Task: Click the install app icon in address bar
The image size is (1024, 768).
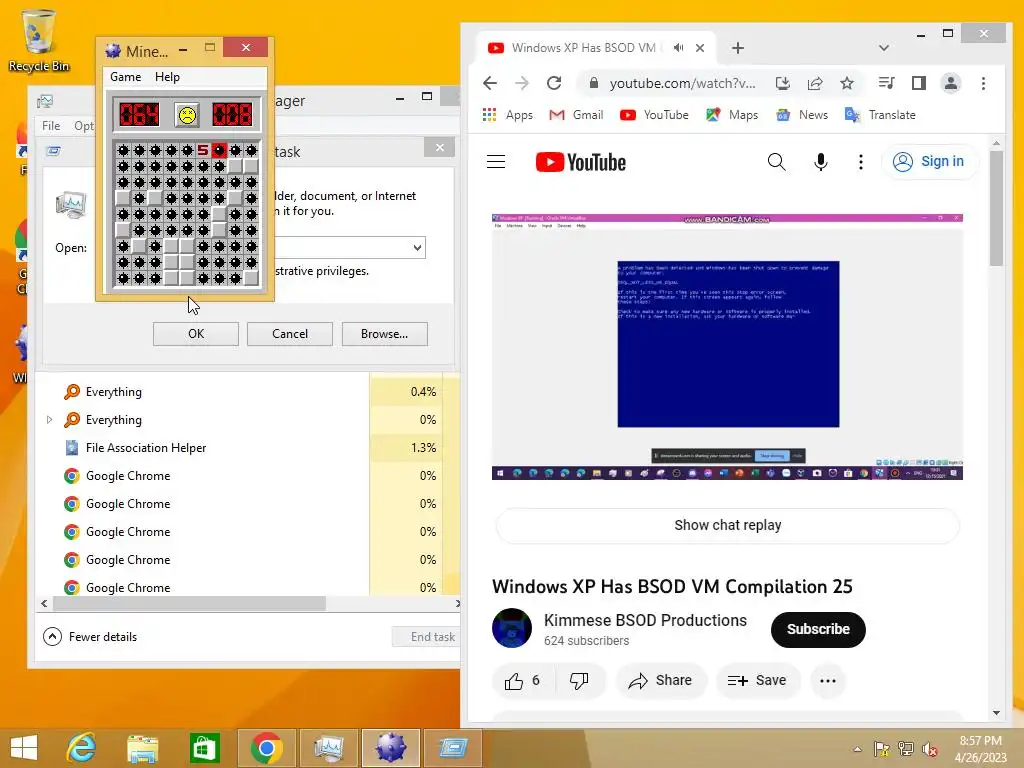Action: [x=782, y=83]
